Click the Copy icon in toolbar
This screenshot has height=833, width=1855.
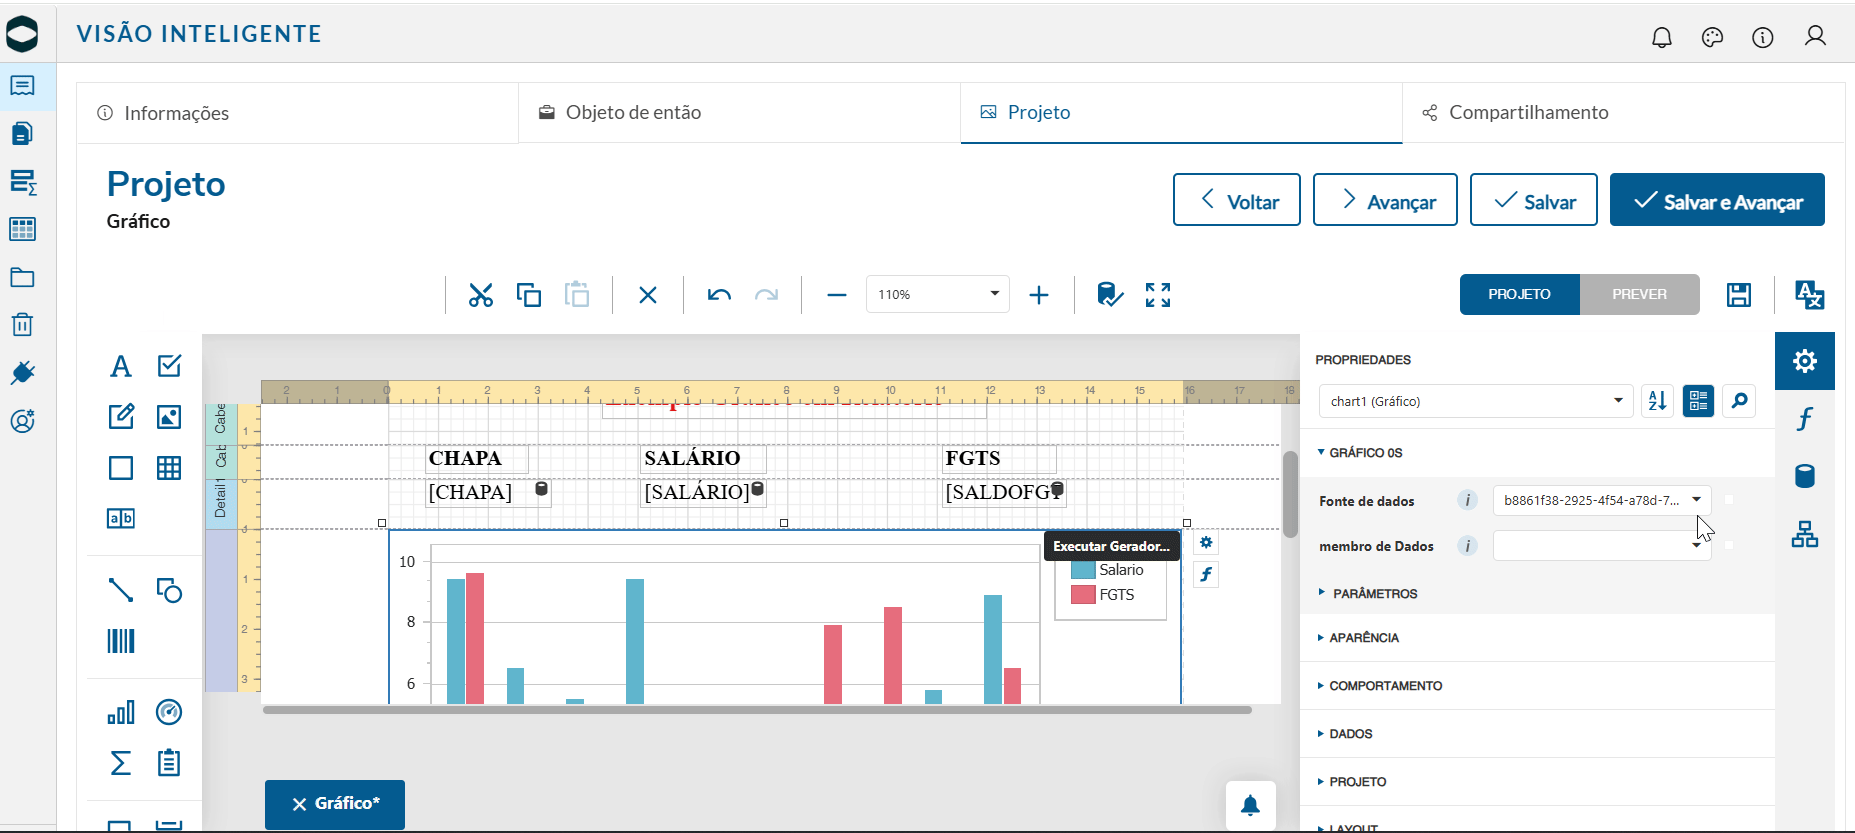point(529,295)
